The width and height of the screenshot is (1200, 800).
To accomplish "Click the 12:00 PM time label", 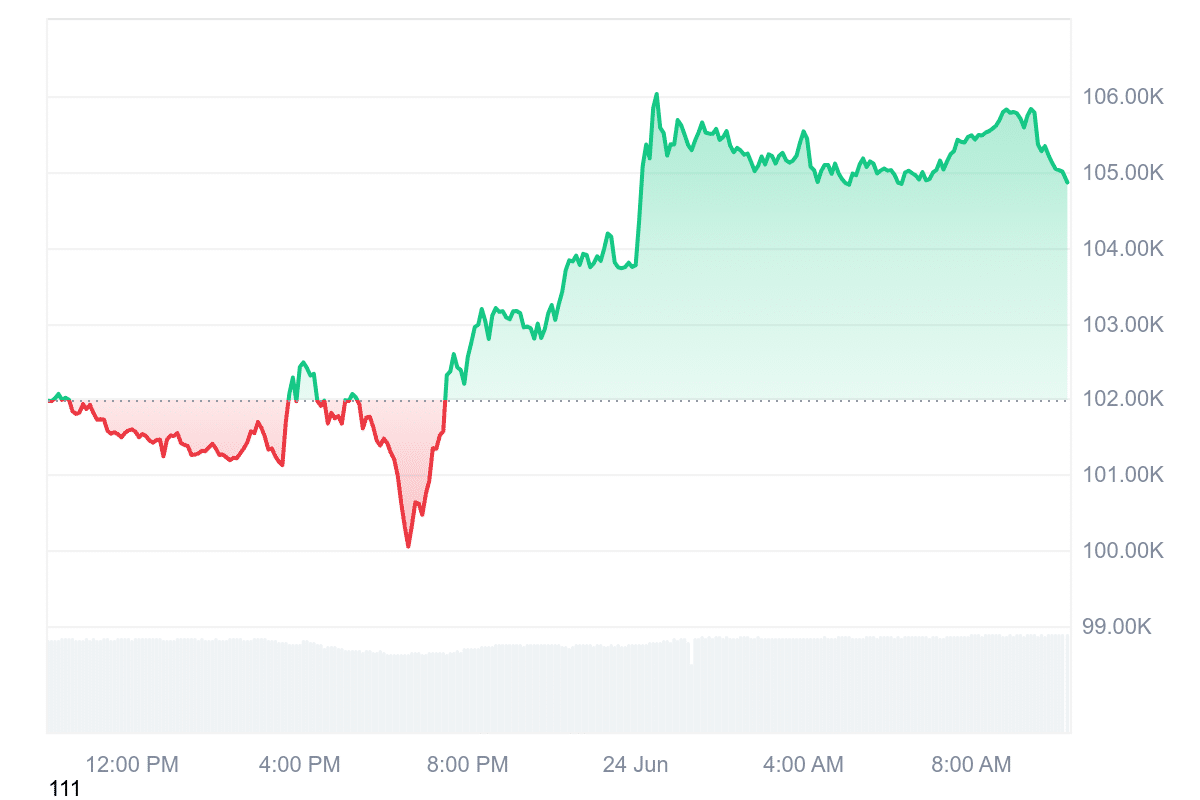I will coord(132,765).
